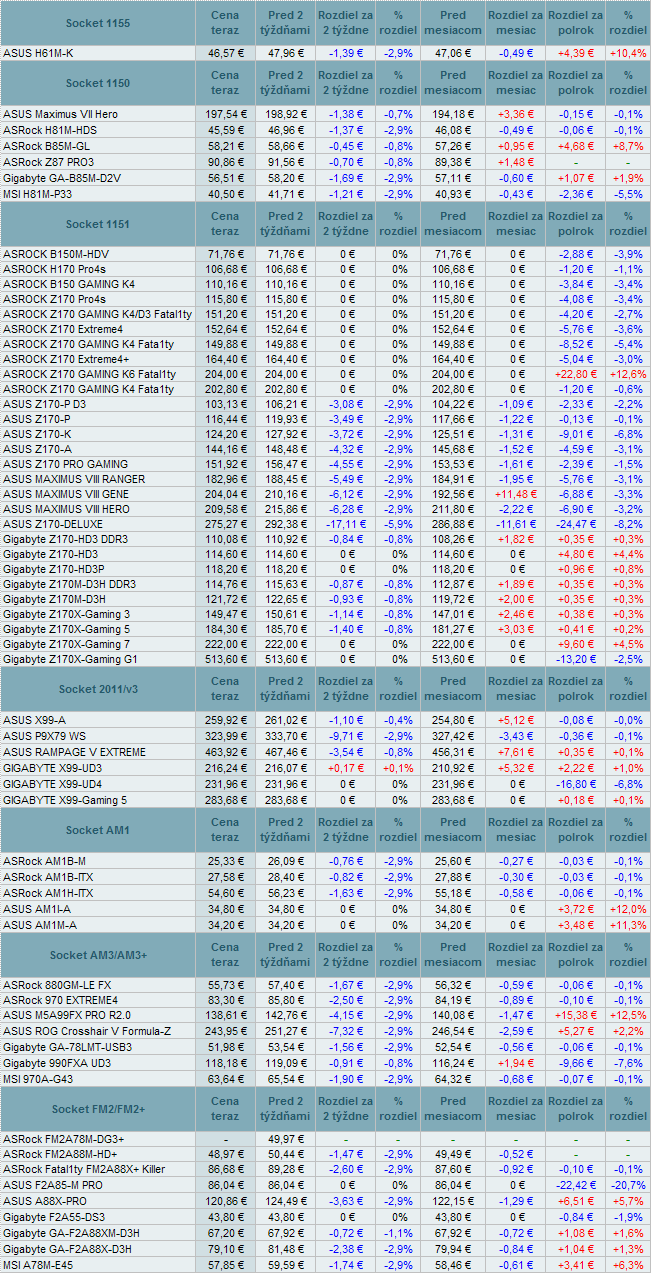Select ASUS MAXIMUS VIII RANGER name
The image size is (651, 1273).
pyautogui.click(x=74, y=479)
